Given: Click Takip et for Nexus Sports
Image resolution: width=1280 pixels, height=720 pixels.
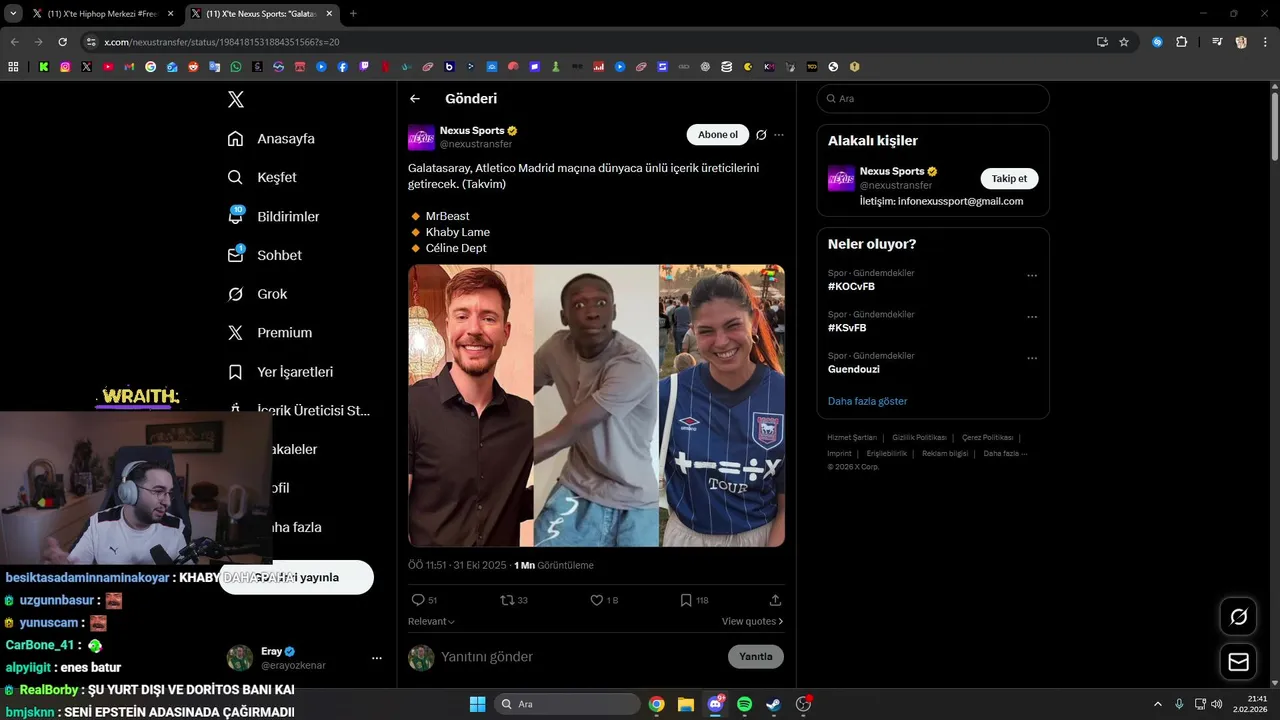Looking at the screenshot, I should point(1009,179).
